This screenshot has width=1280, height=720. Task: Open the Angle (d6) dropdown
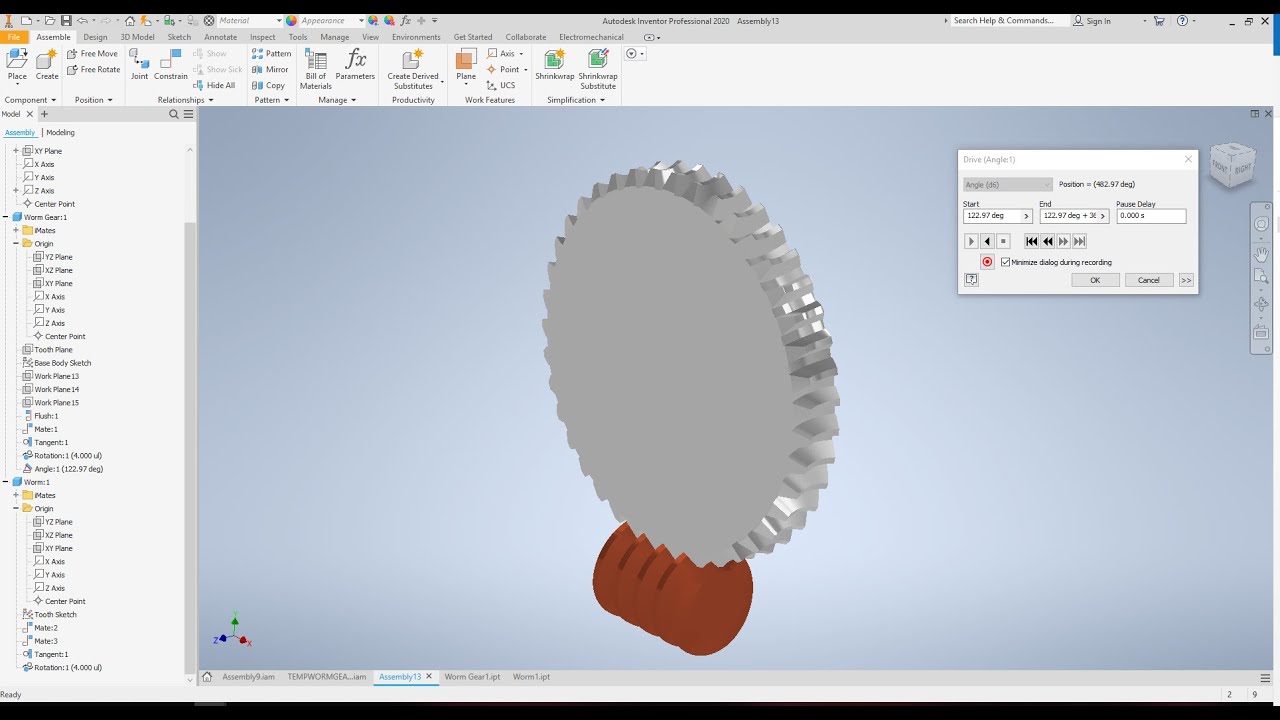1008,184
